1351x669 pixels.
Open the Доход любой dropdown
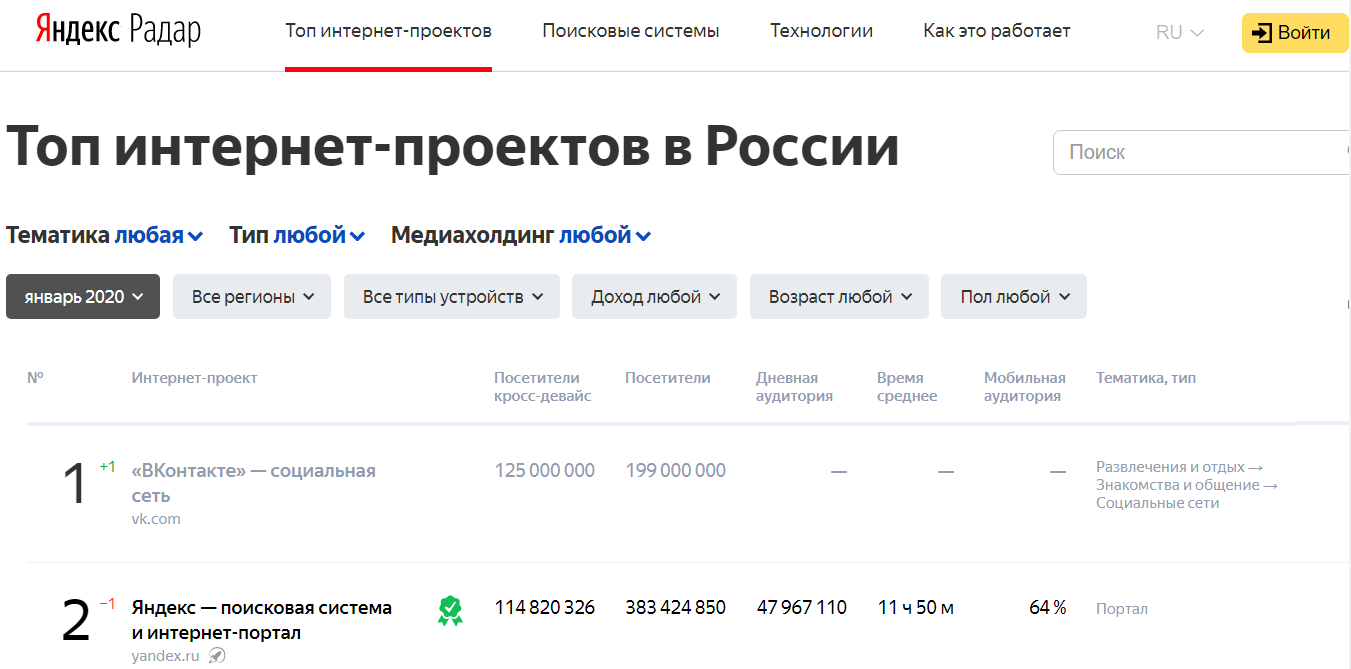coord(654,297)
